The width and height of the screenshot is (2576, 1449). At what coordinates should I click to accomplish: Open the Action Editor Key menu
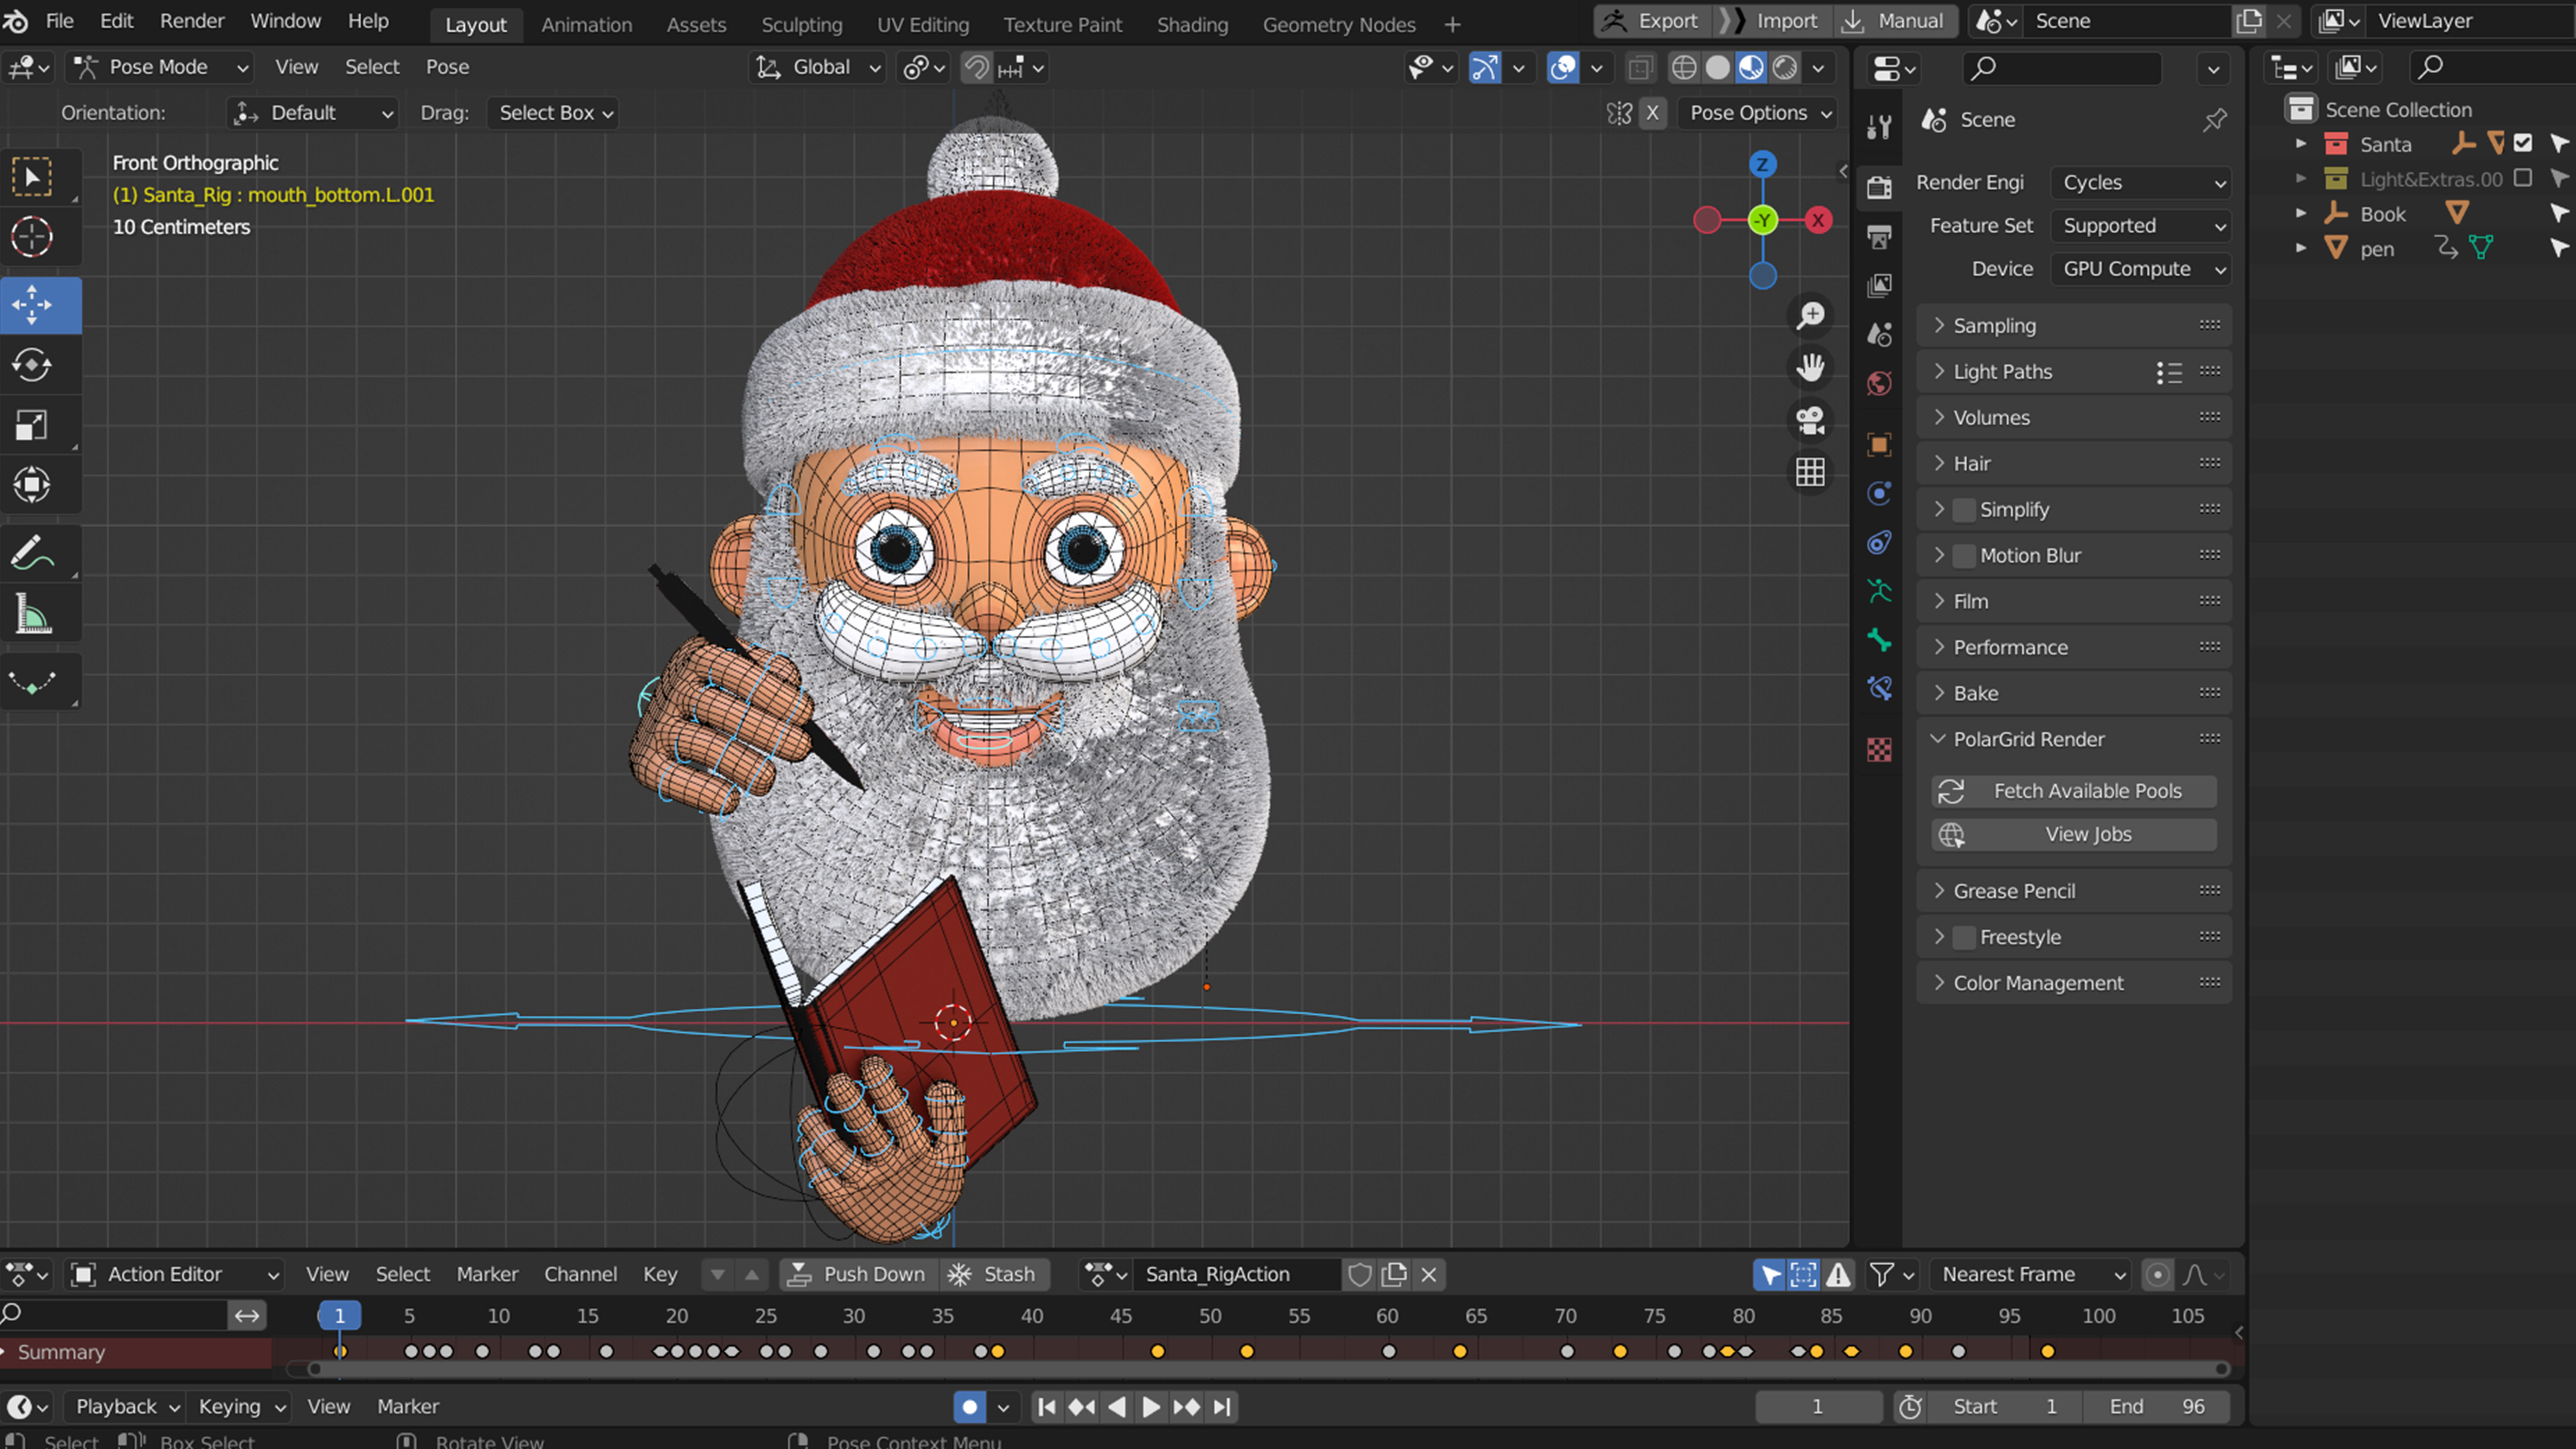tap(660, 1275)
